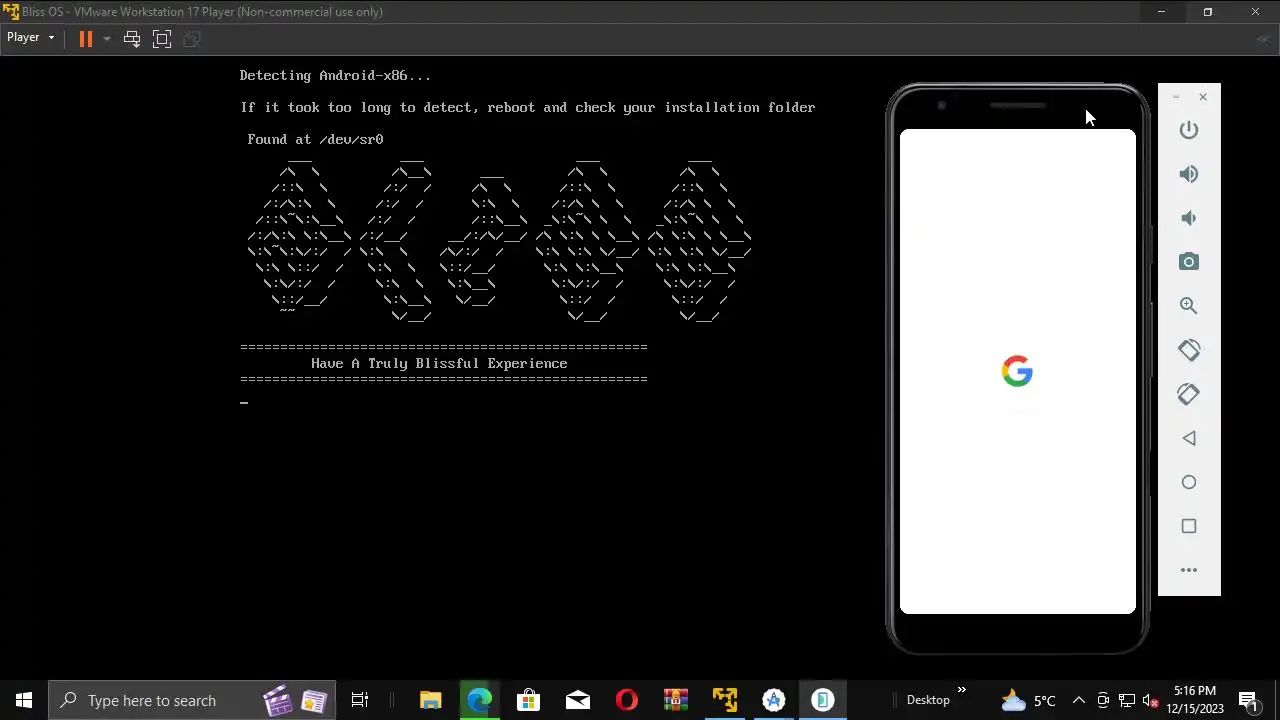
Task: Launch Opera browser from the taskbar
Action: 627,700
